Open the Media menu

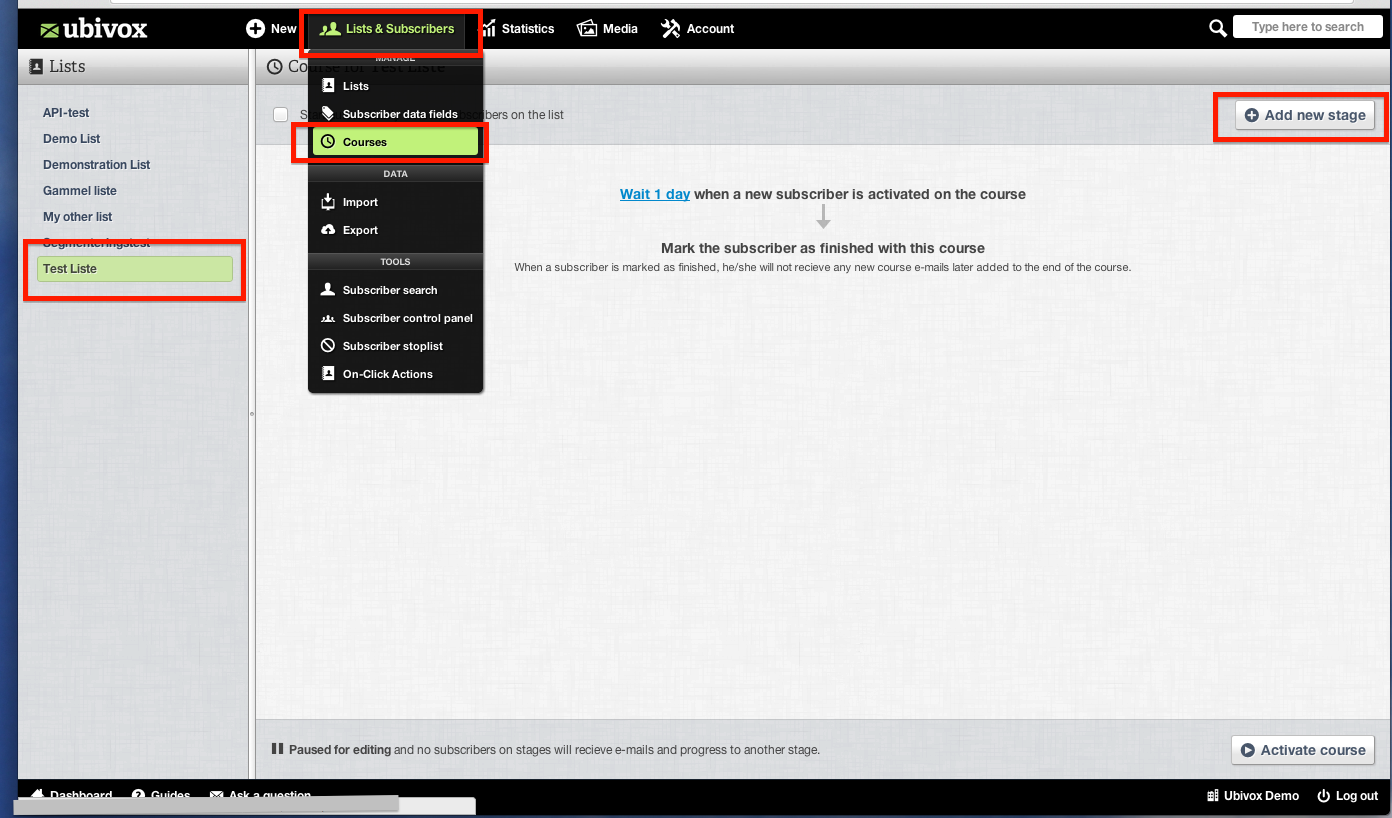tap(607, 29)
